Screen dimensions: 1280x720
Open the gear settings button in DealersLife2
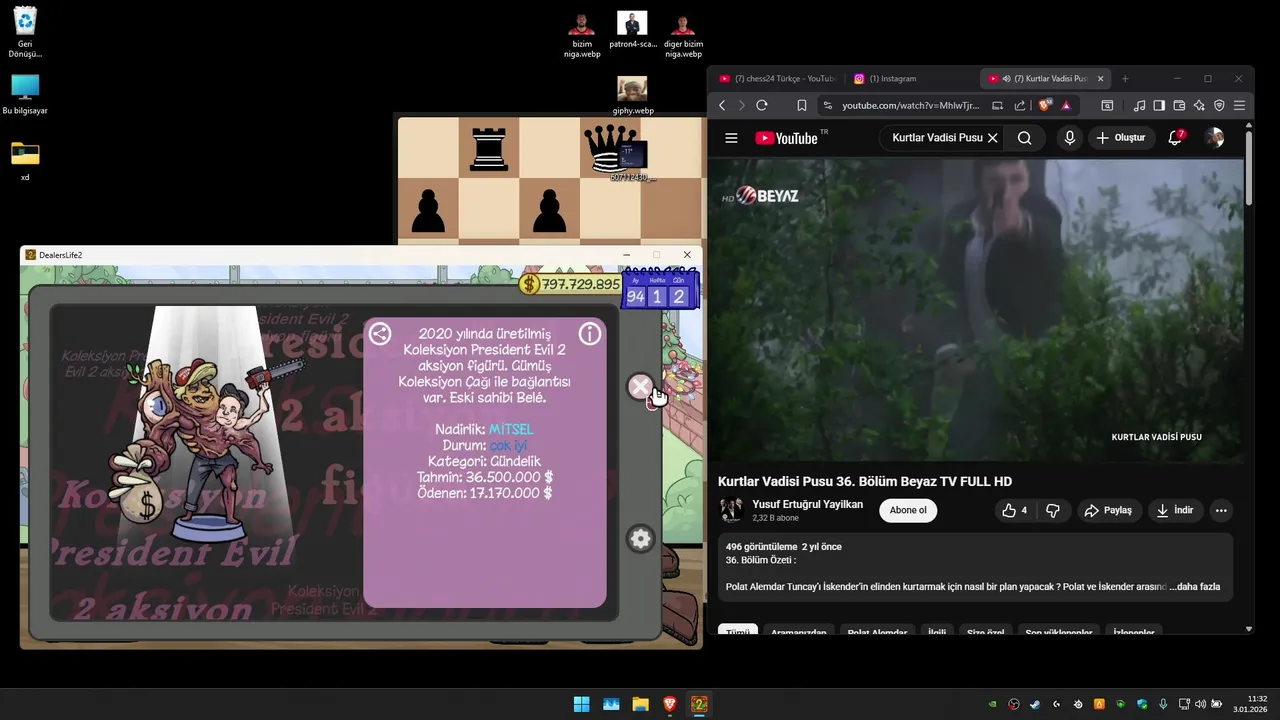pyautogui.click(x=640, y=539)
